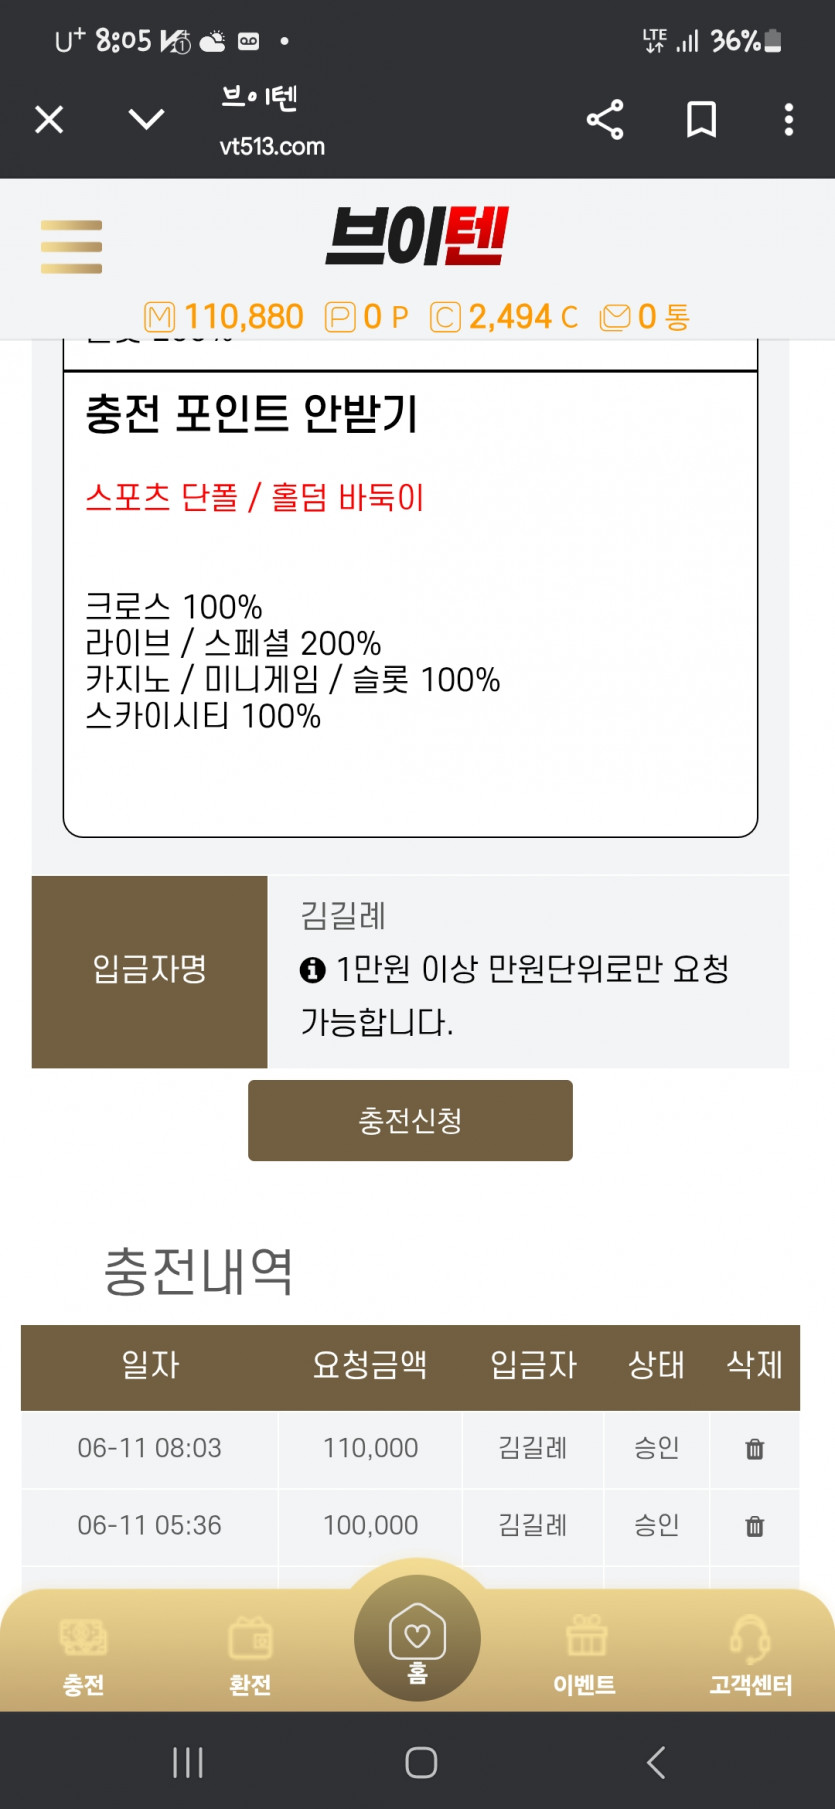Viewport: 835px width, 1809px height.
Task: Tap the M balance 110,880 indicator
Action: [x=224, y=318]
